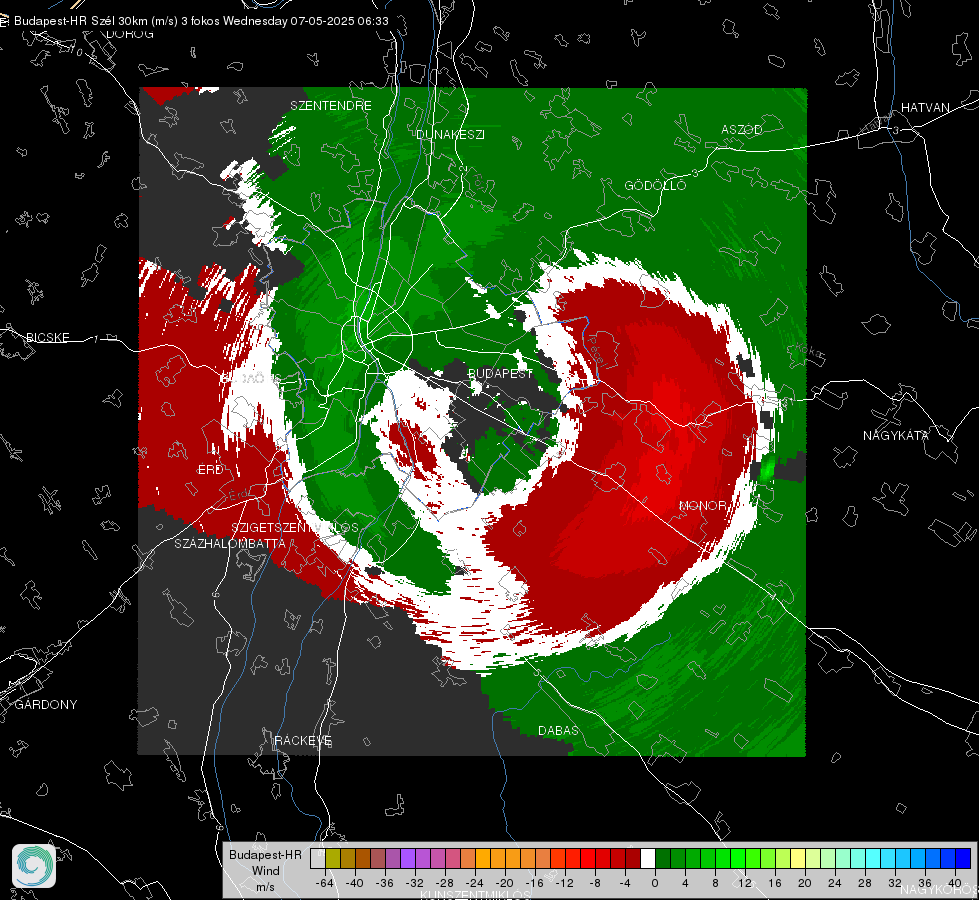Click the NAGYKÁTA town label
The width and height of the screenshot is (979, 900).
(x=895, y=435)
